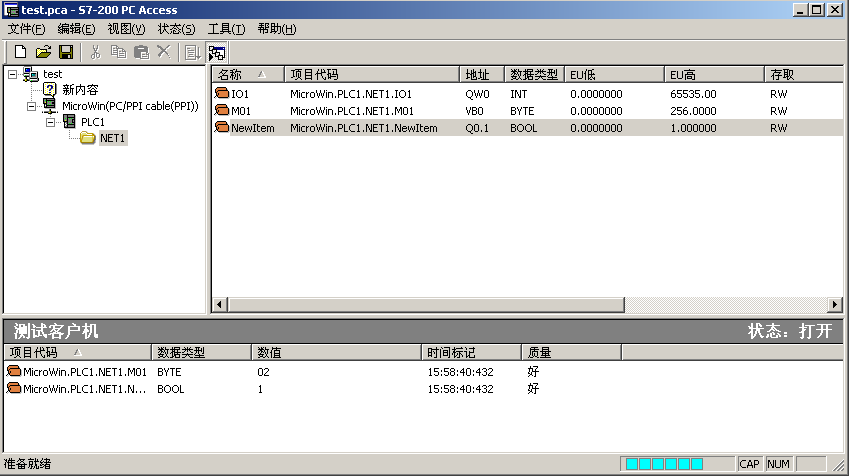Select the IO1 item row
The height and width of the screenshot is (476, 849).
[240, 94]
